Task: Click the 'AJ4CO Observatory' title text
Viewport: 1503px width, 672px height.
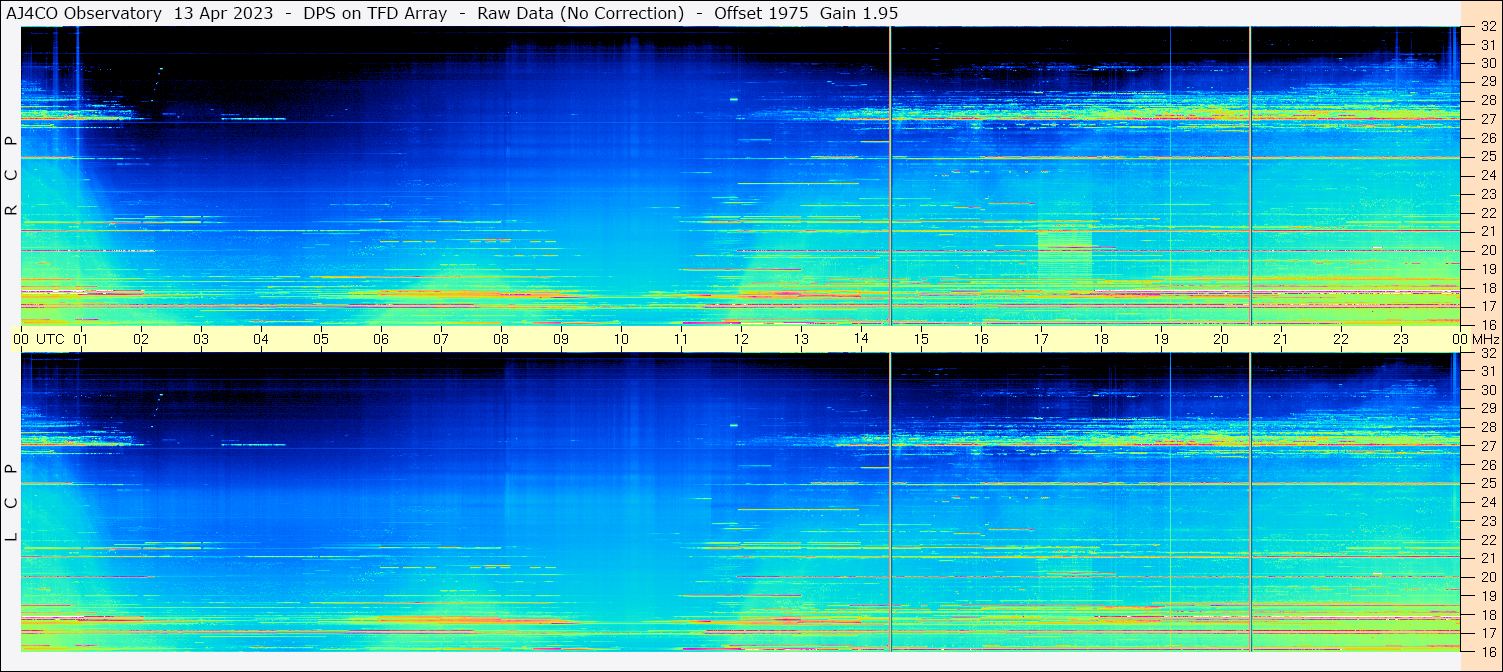Action: (x=84, y=13)
